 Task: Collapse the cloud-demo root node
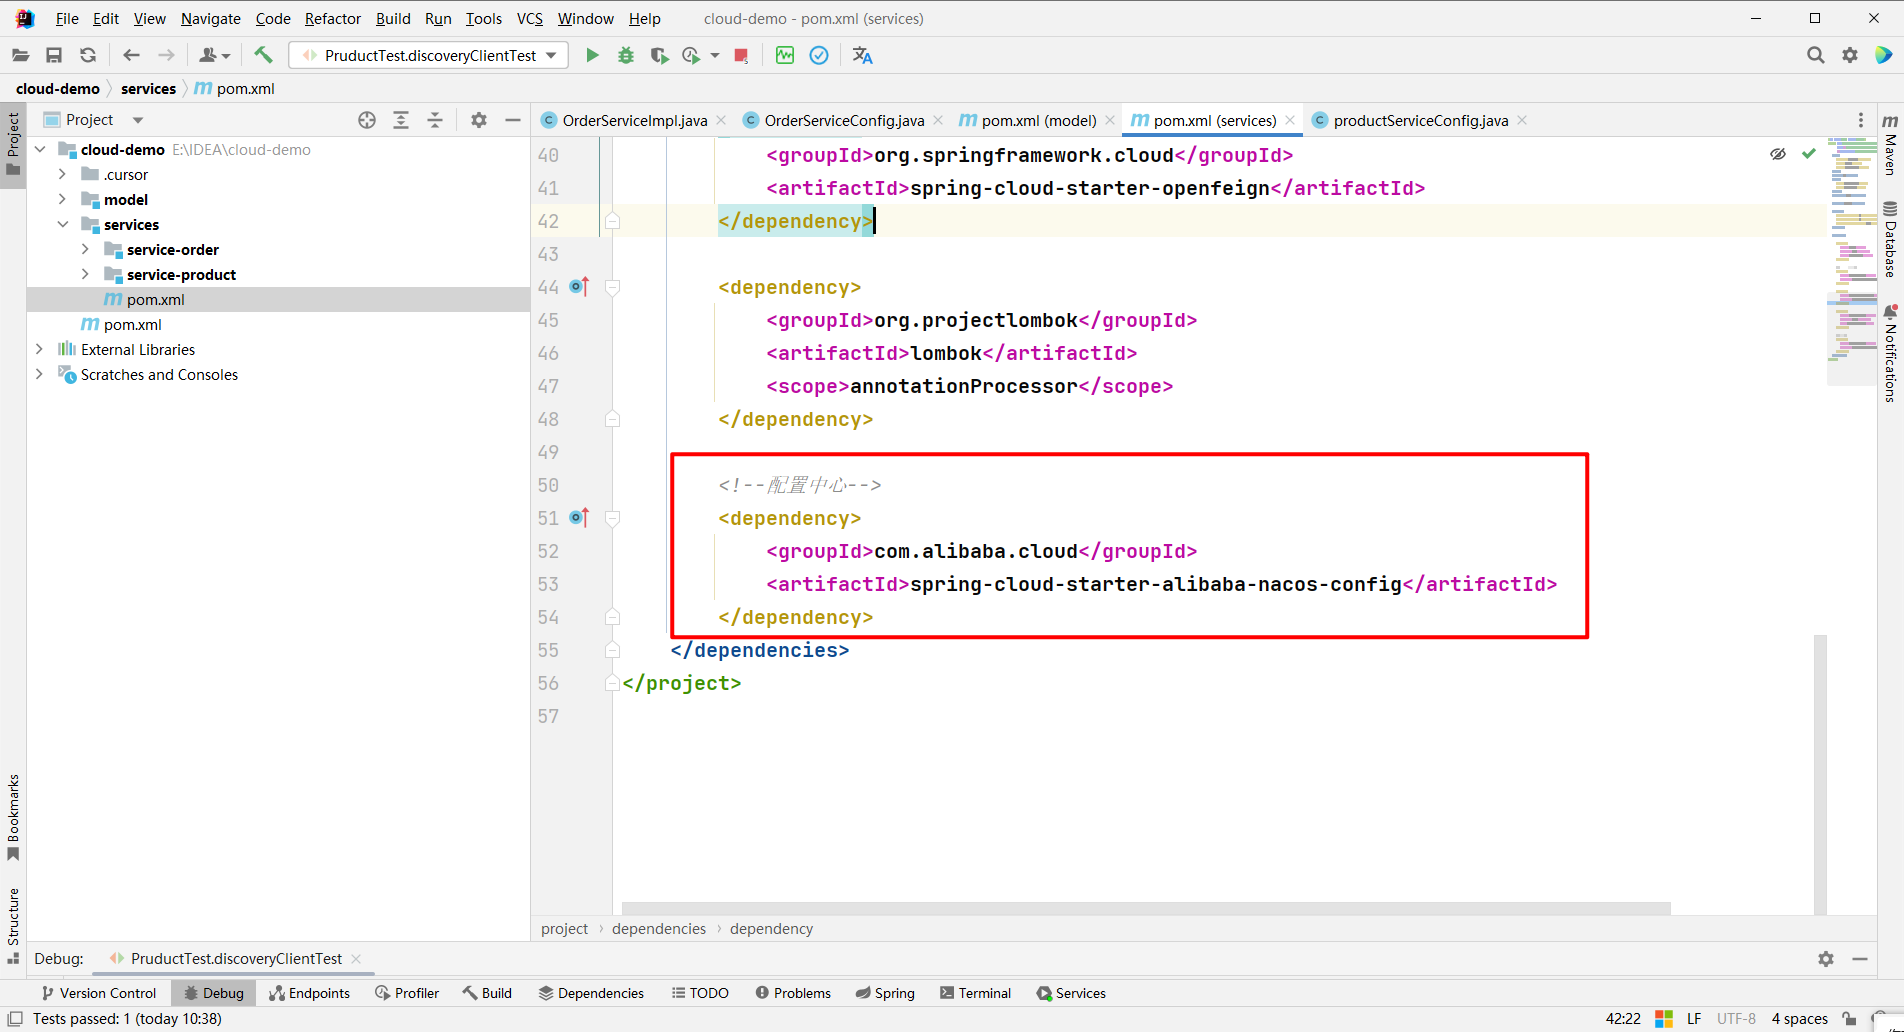coord(40,150)
